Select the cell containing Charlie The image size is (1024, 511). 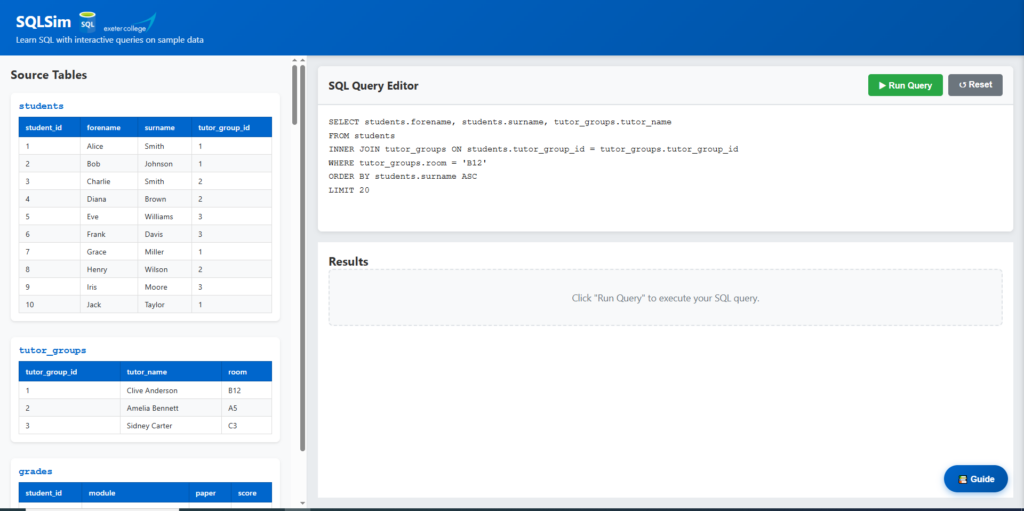tap(109, 182)
